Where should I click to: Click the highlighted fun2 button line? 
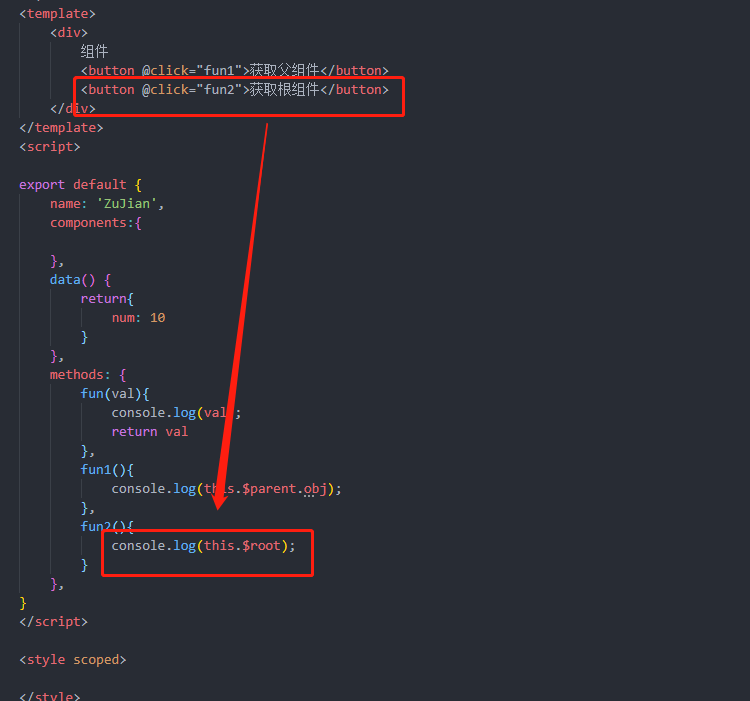tap(234, 90)
